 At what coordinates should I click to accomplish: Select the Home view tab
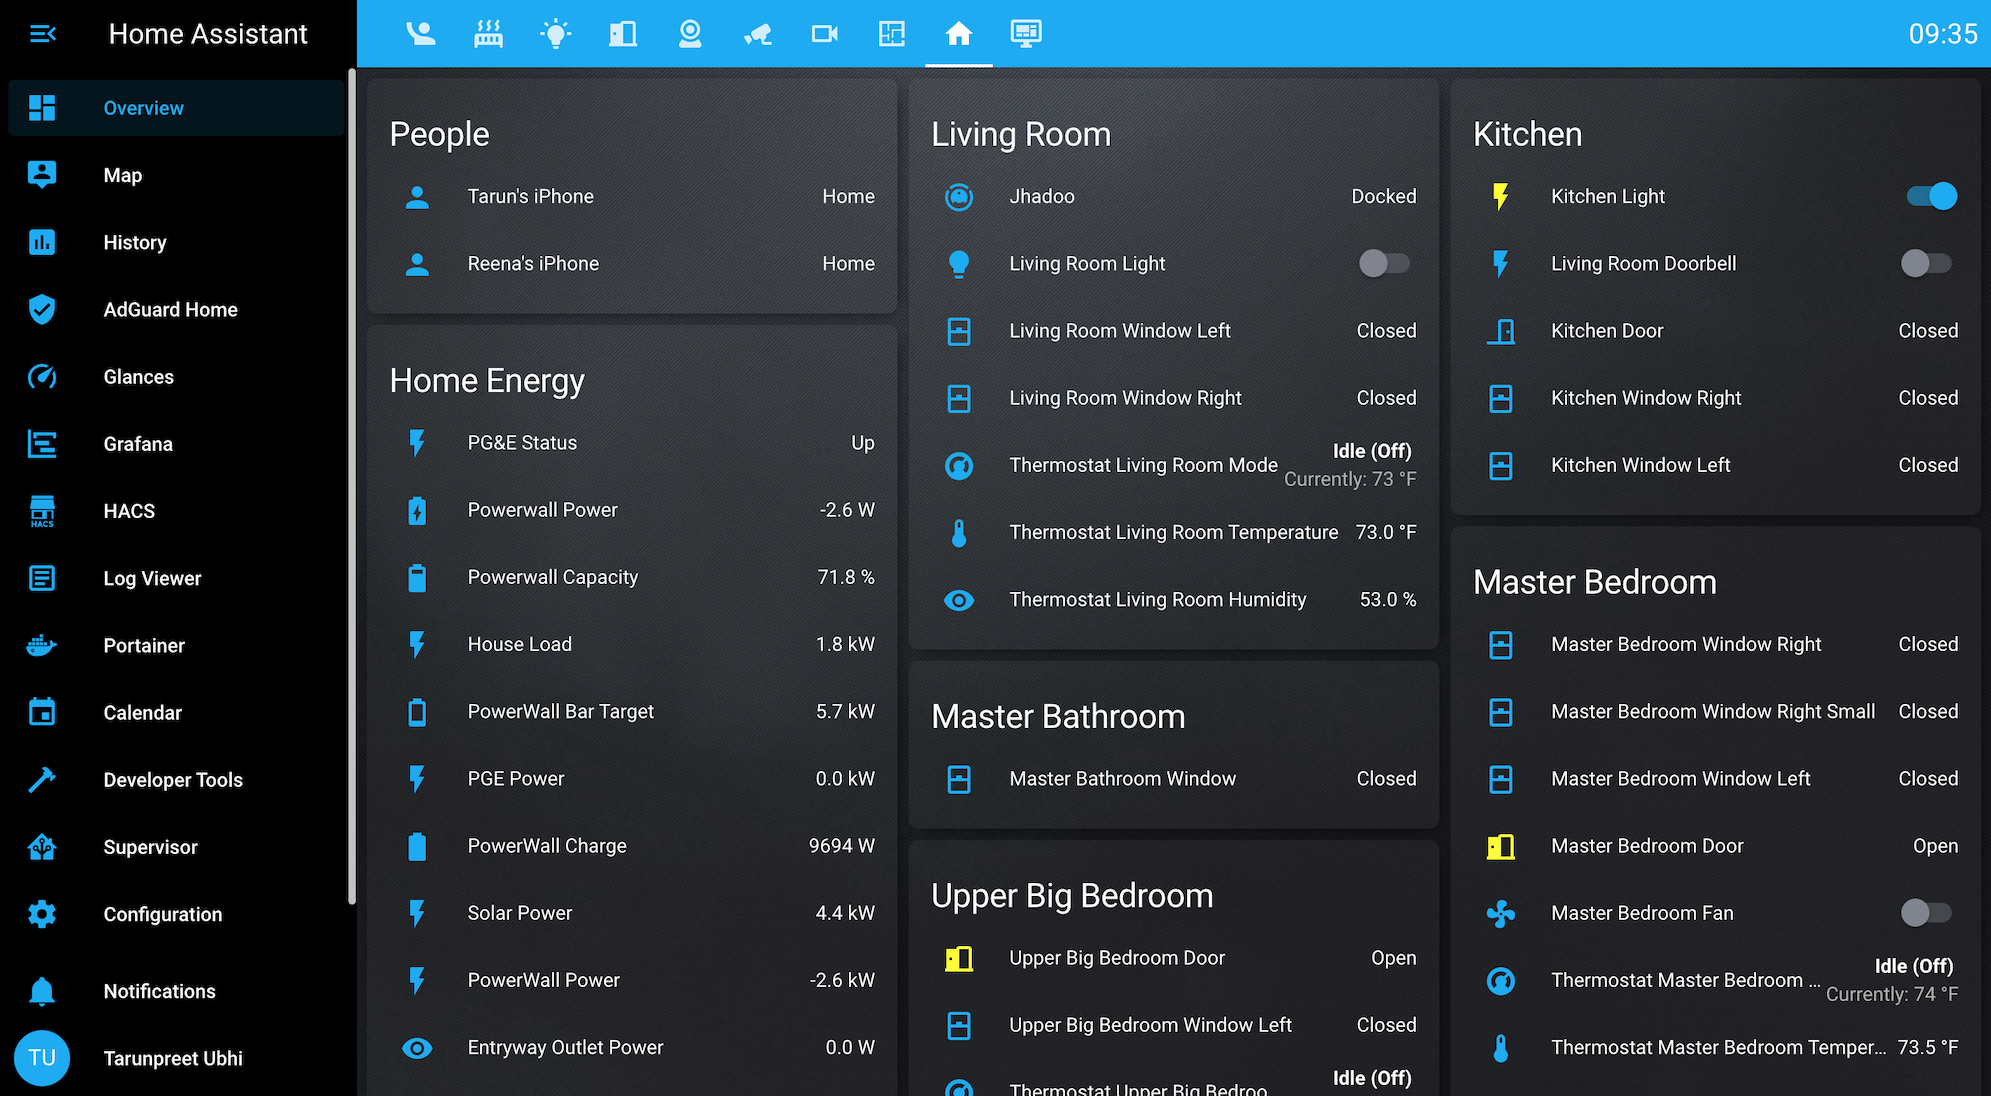[x=958, y=34]
